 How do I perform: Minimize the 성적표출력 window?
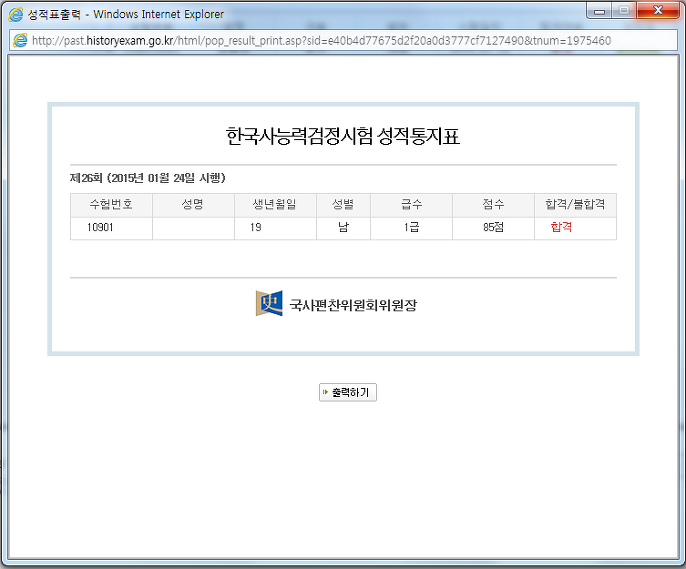coord(599,11)
